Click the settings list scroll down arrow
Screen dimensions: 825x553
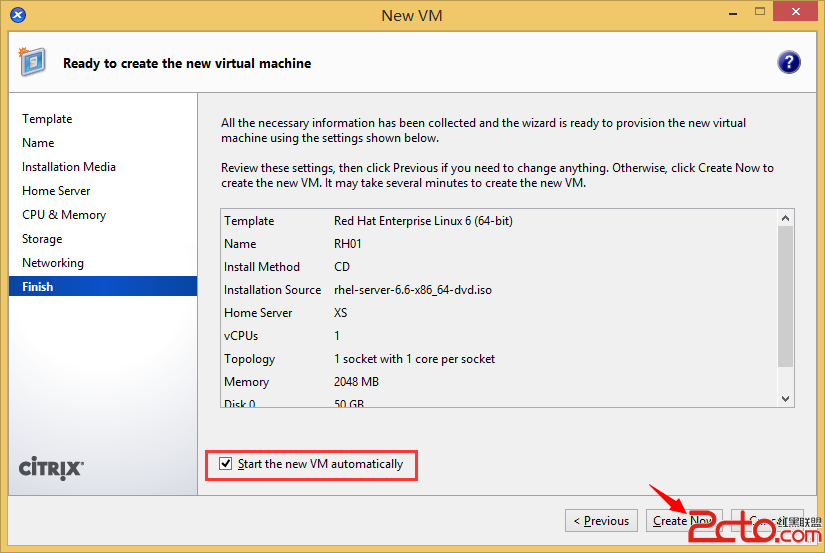[786, 399]
